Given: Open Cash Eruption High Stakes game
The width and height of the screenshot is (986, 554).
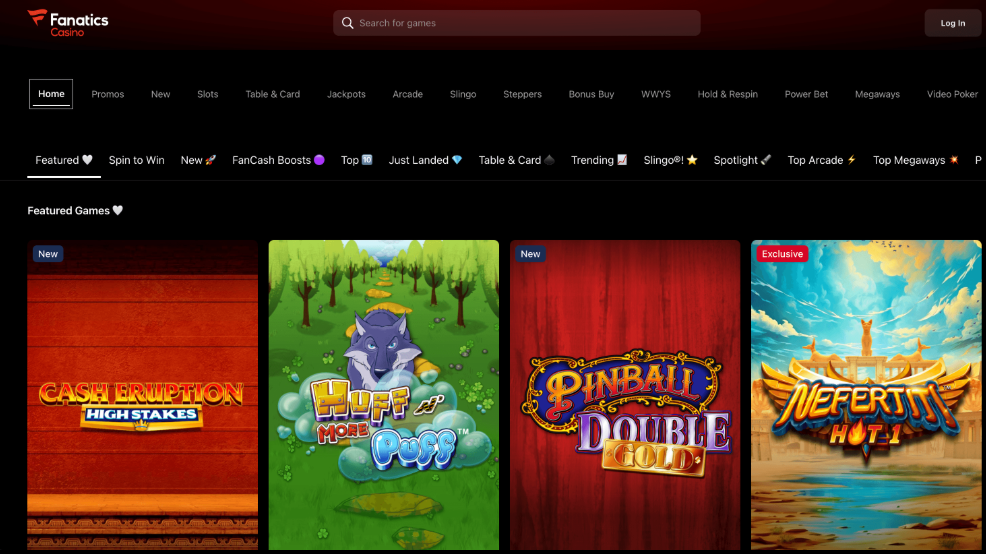Looking at the screenshot, I should 142,395.
